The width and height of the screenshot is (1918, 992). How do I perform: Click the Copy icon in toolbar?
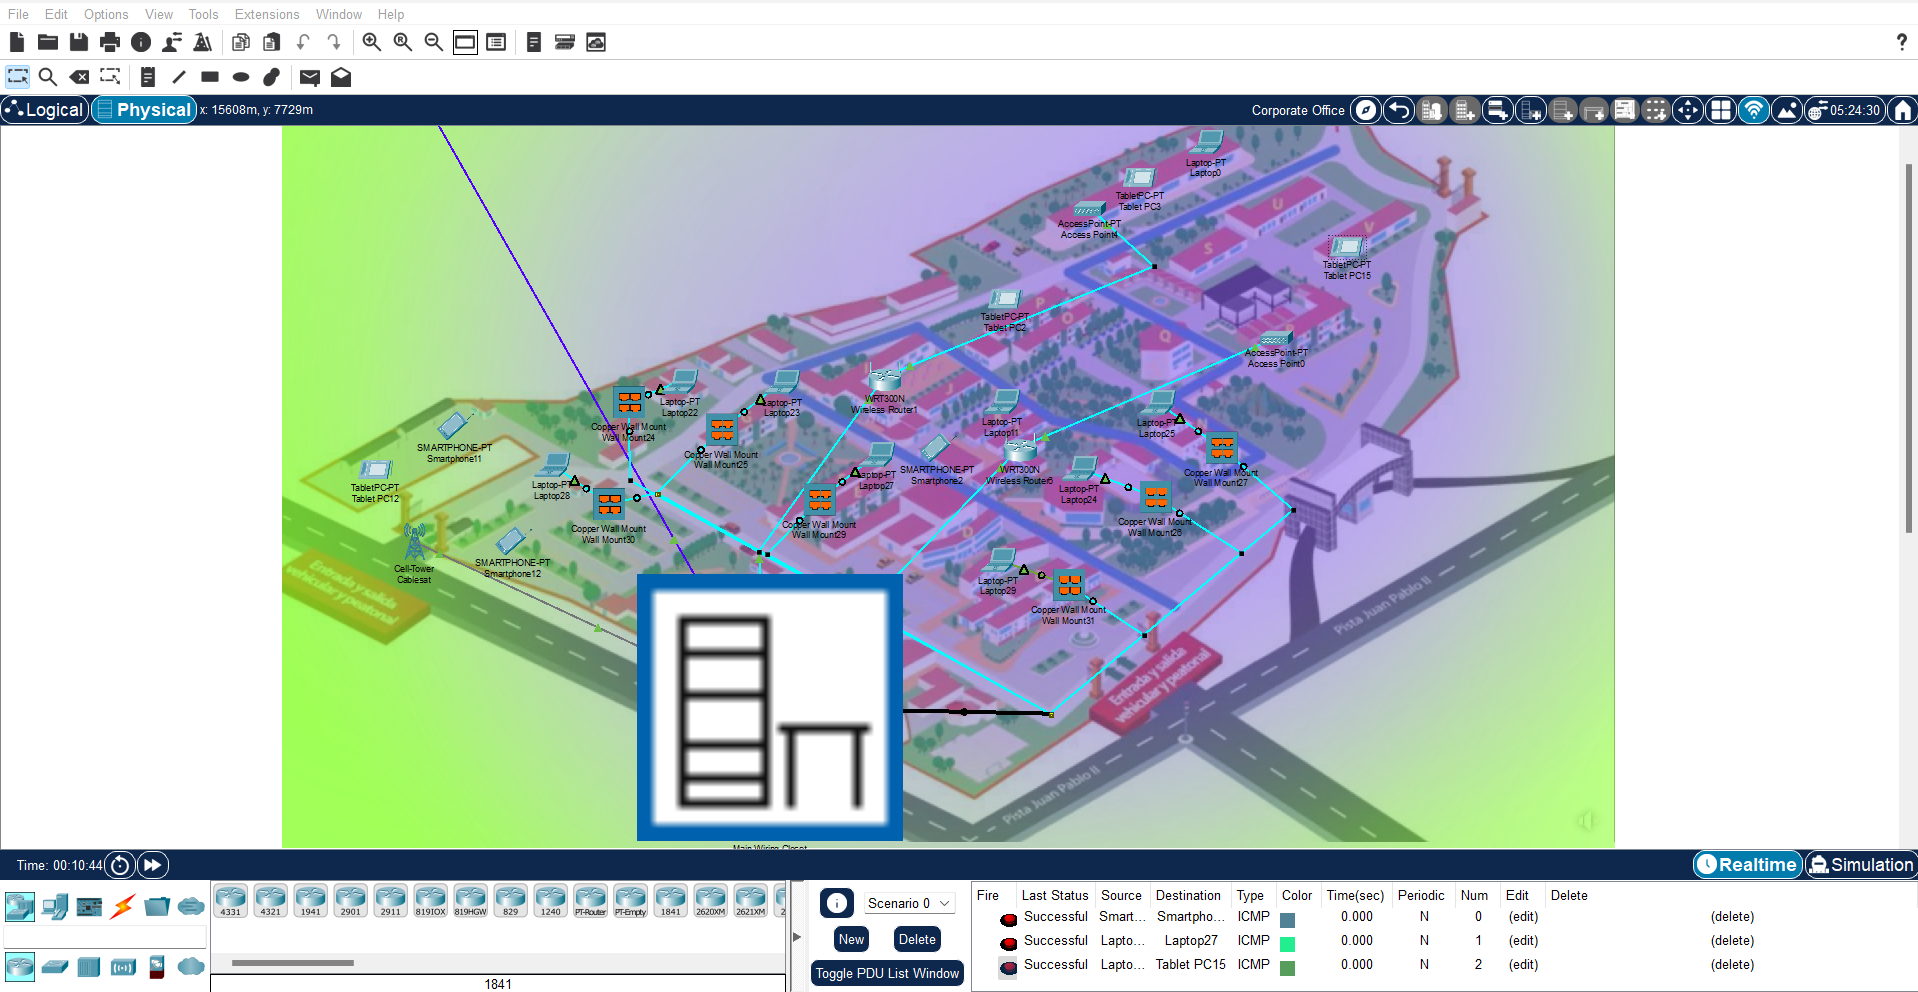coord(240,42)
